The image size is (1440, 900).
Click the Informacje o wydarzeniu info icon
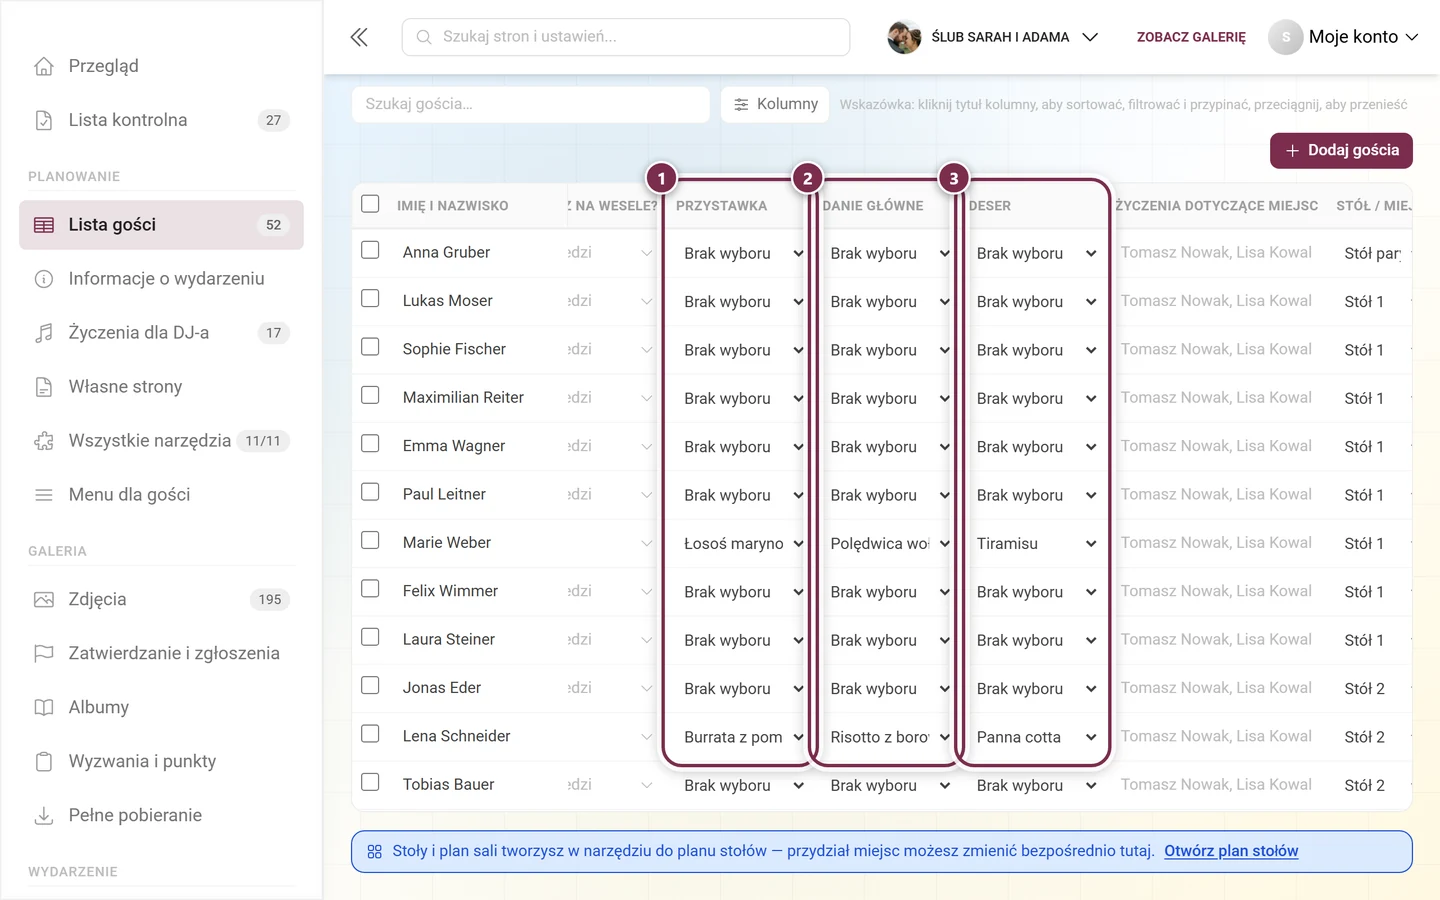[44, 279]
